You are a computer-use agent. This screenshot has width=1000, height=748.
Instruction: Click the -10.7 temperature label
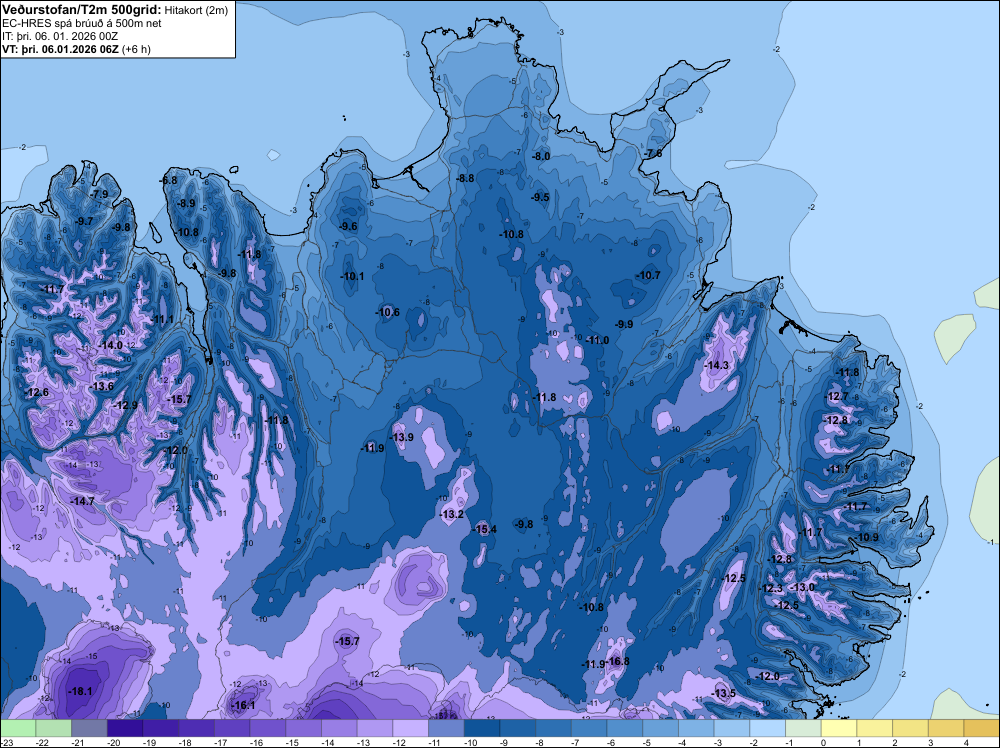[x=648, y=275]
